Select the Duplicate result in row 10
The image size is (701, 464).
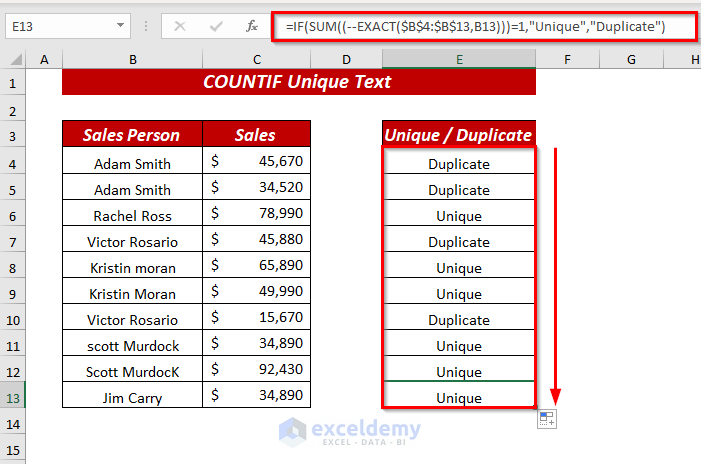459,317
